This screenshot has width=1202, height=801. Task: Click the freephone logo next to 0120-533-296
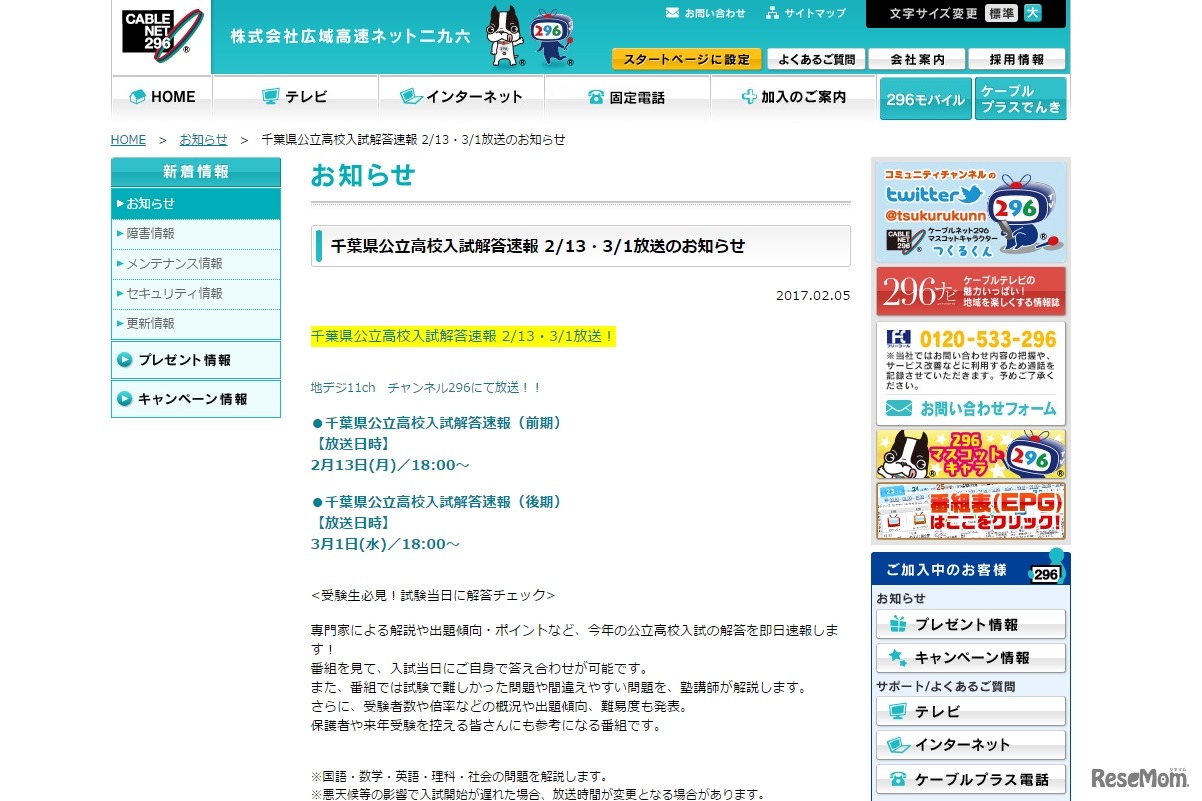(x=899, y=340)
